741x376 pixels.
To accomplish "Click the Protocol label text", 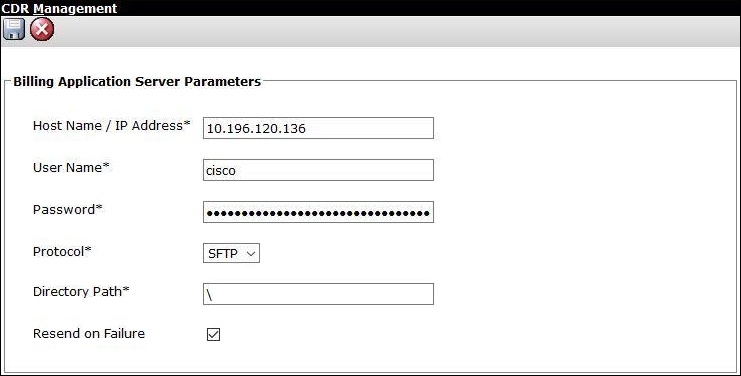I will point(62,252).
